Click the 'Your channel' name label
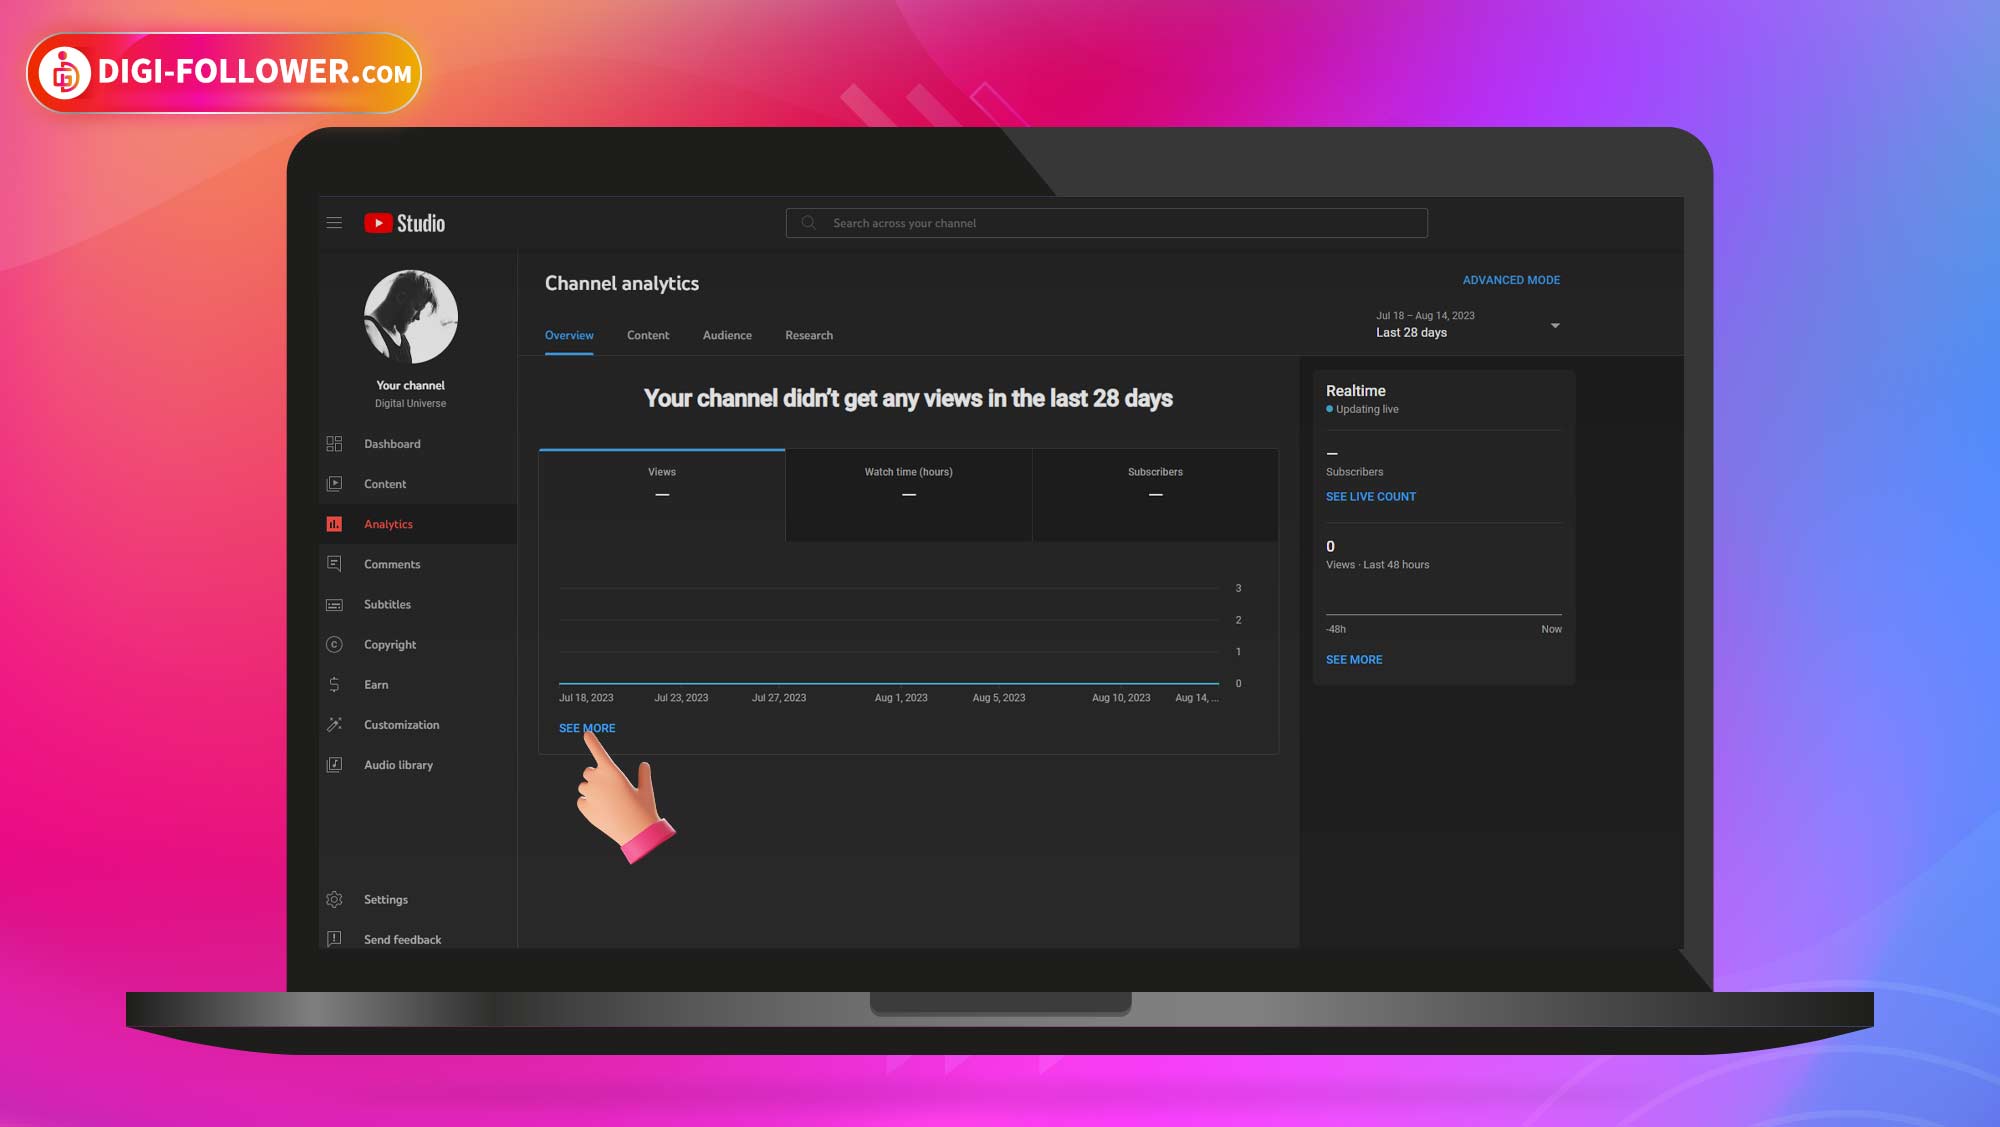Image resolution: width=2000 pixels, height=1127 pixels. (x=410, y=386)
